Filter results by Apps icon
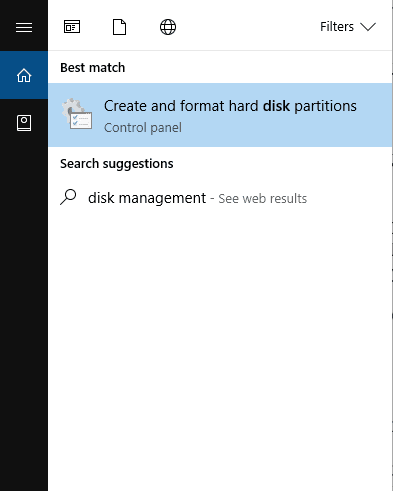Image resolution: width=396 pixels, height=491 pixels. point(72,27)
